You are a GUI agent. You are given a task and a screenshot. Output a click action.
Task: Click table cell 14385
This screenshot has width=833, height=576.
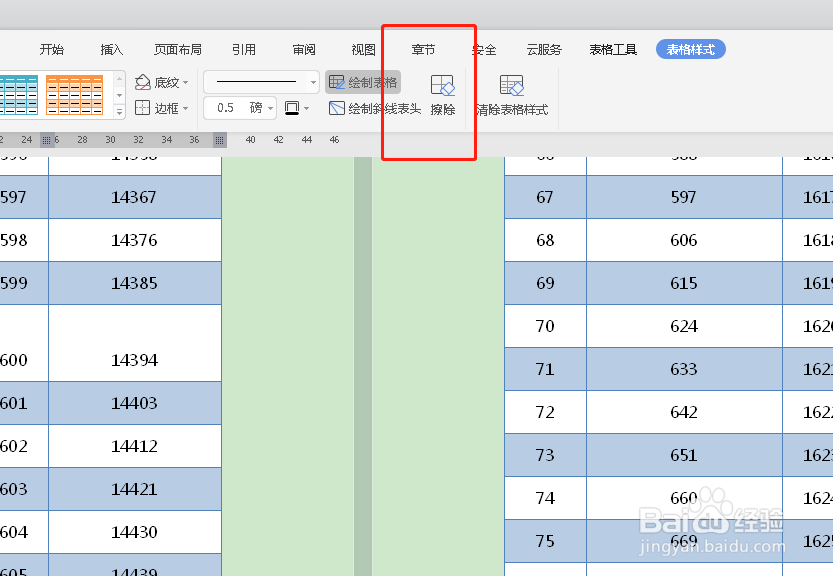134,283
